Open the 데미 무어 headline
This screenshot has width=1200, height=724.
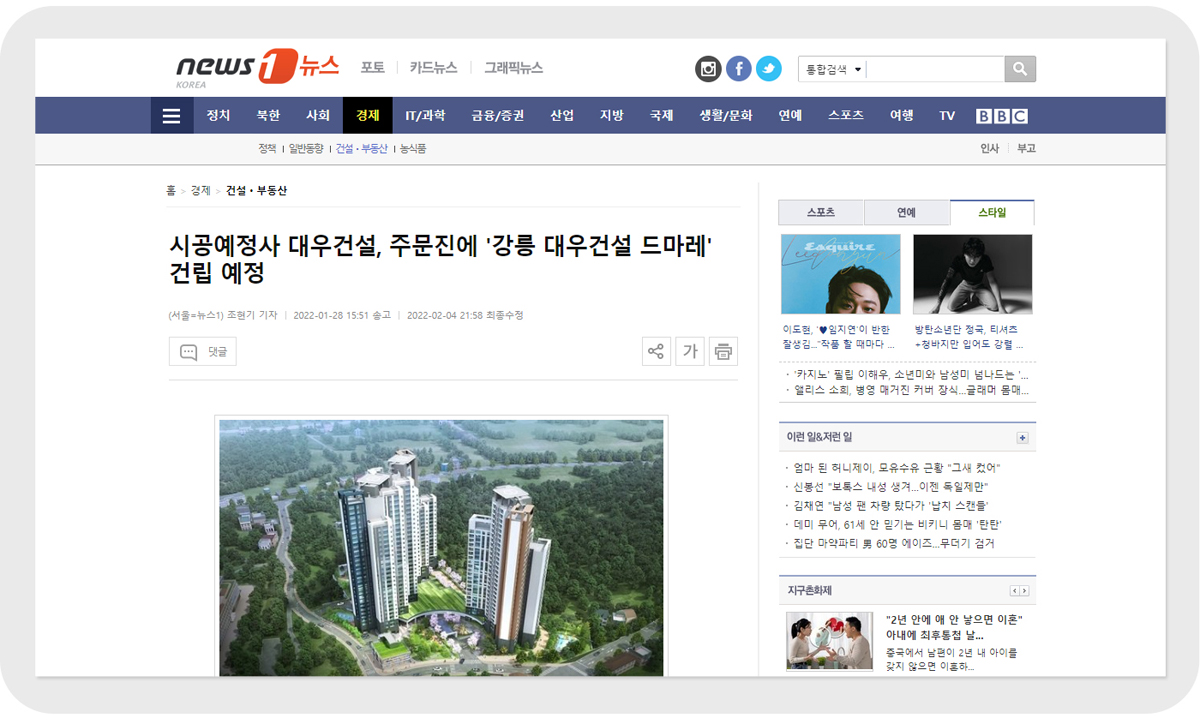pyautogui.click(x=897, y=525)
